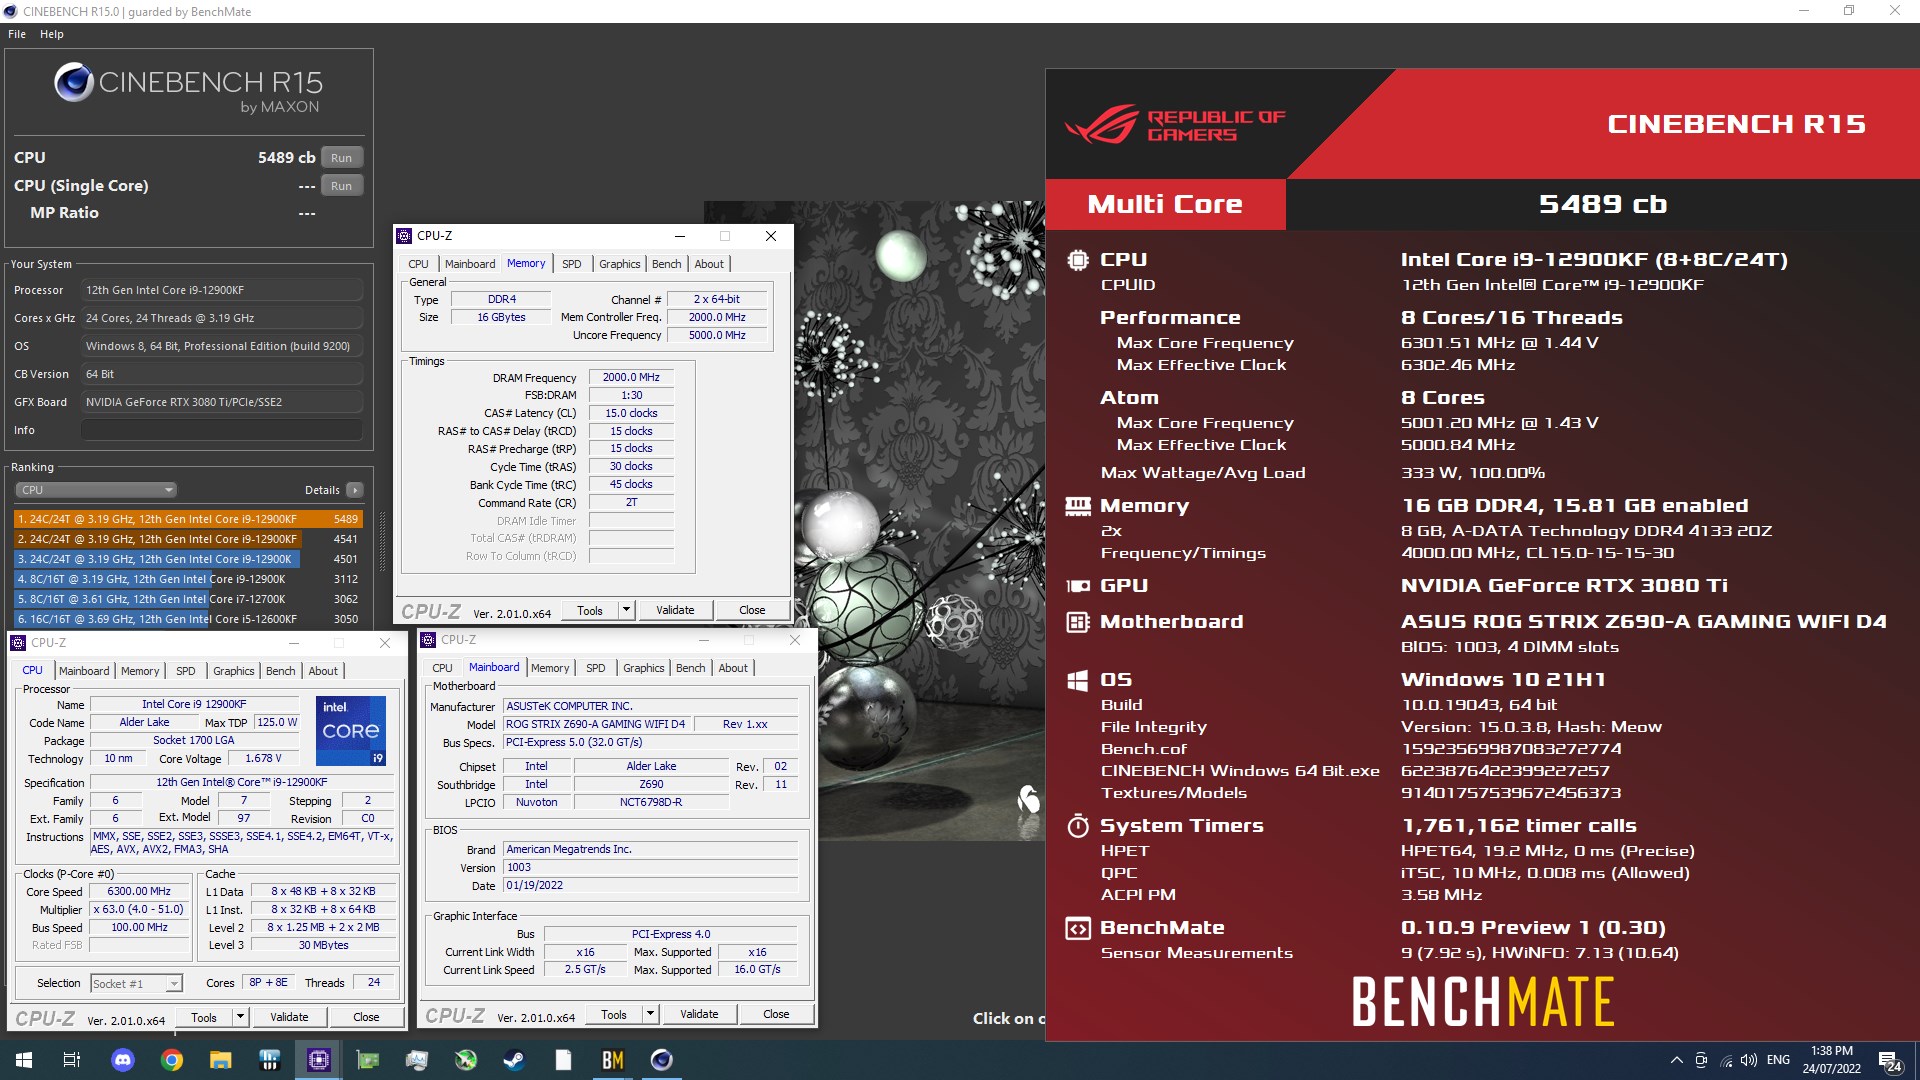
Task: Click Tools button in Memory CPU-Z window
Action: (x=590, y=611)
